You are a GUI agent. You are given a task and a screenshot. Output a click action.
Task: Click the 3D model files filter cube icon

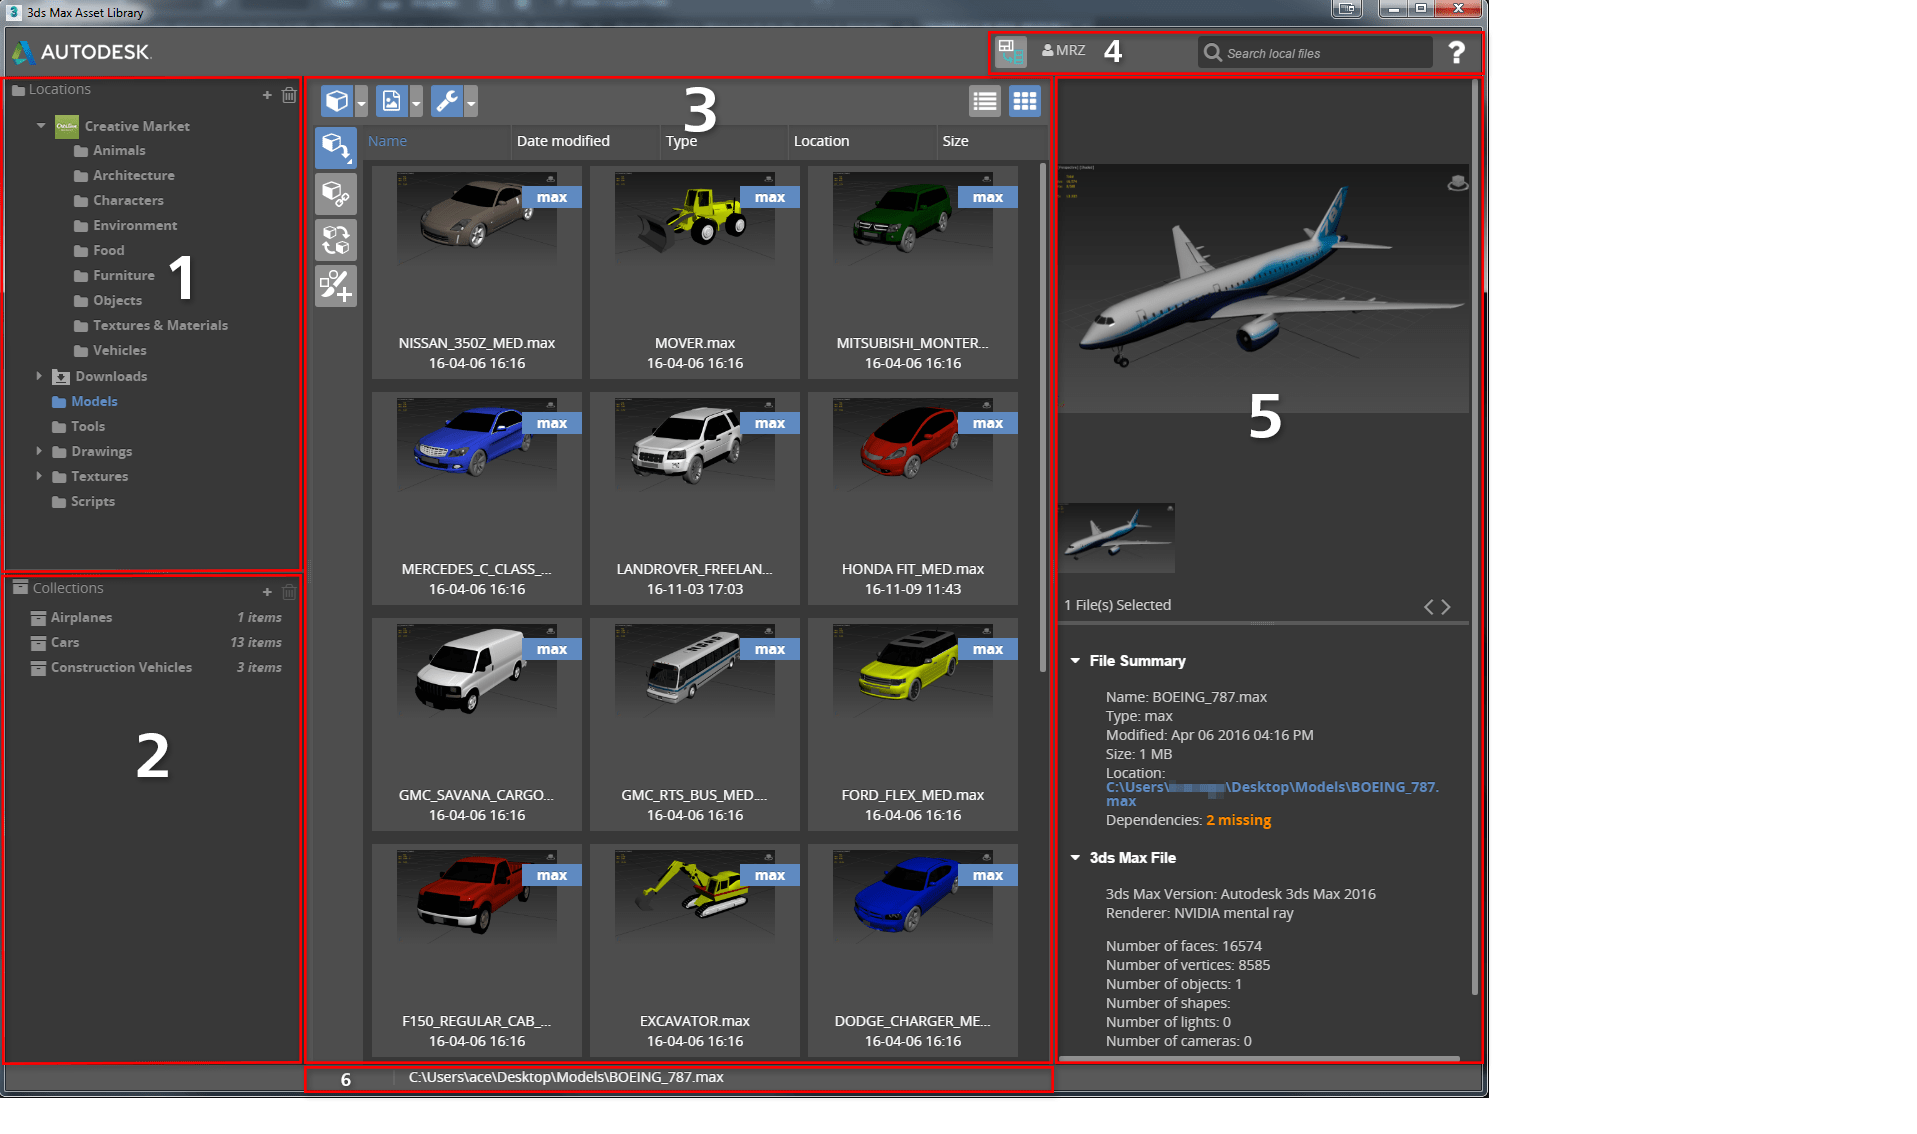click(337, 101)
